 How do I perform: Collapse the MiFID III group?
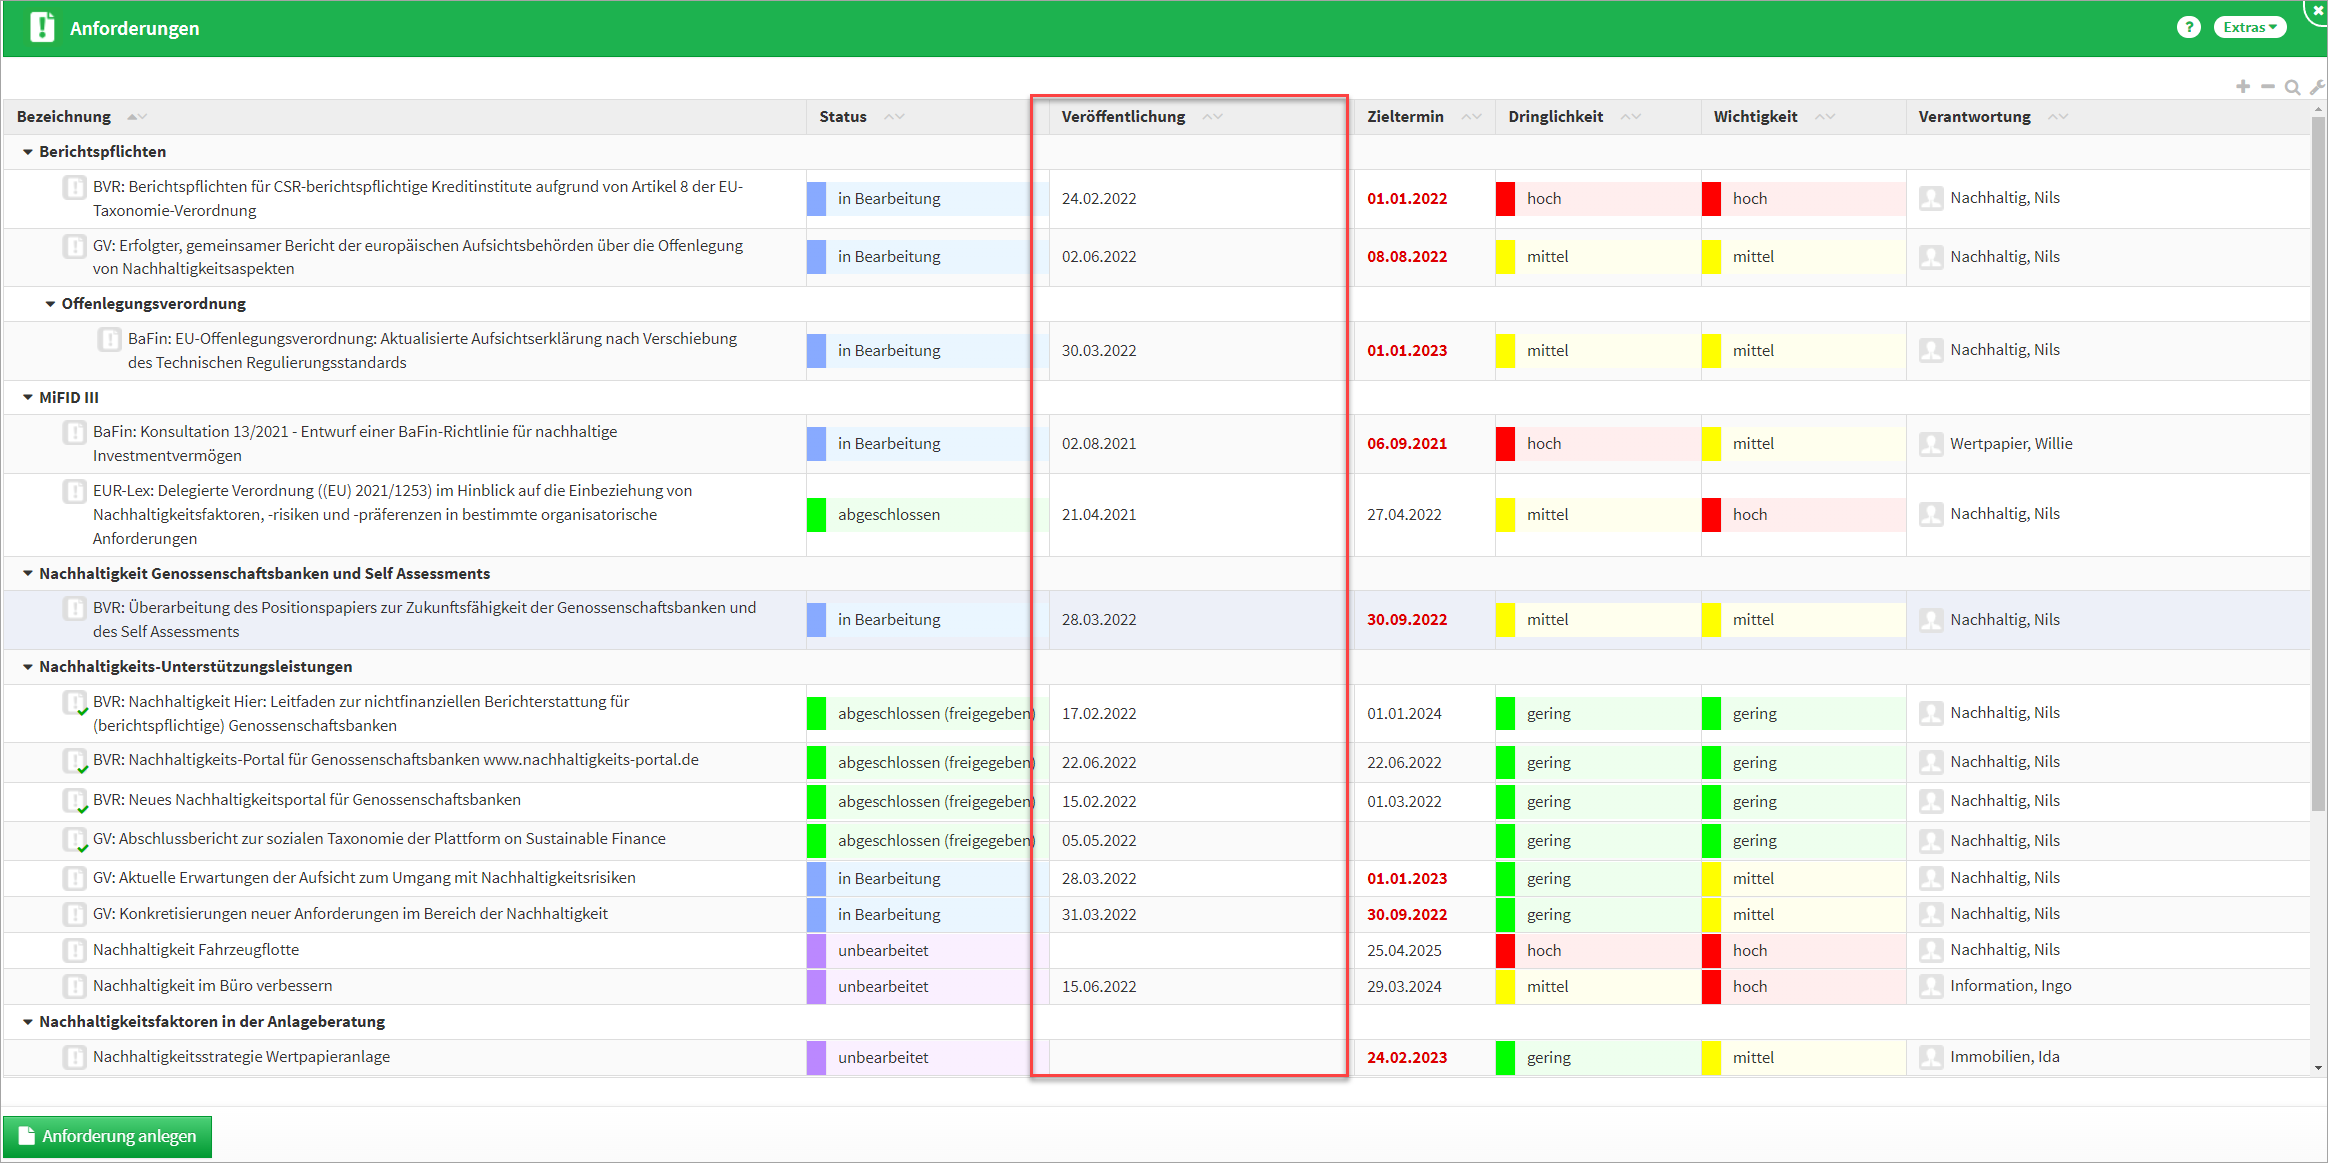click(x=28, y=398)
